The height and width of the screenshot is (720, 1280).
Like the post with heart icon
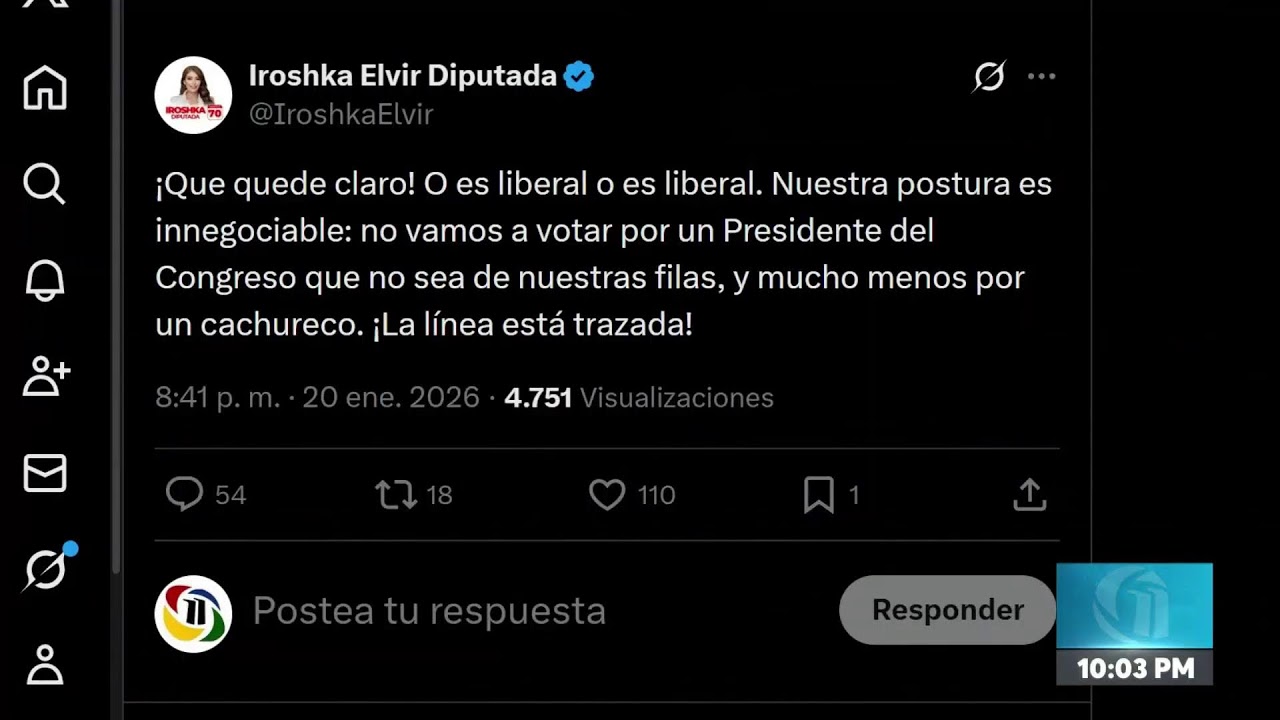coord(607,495)
